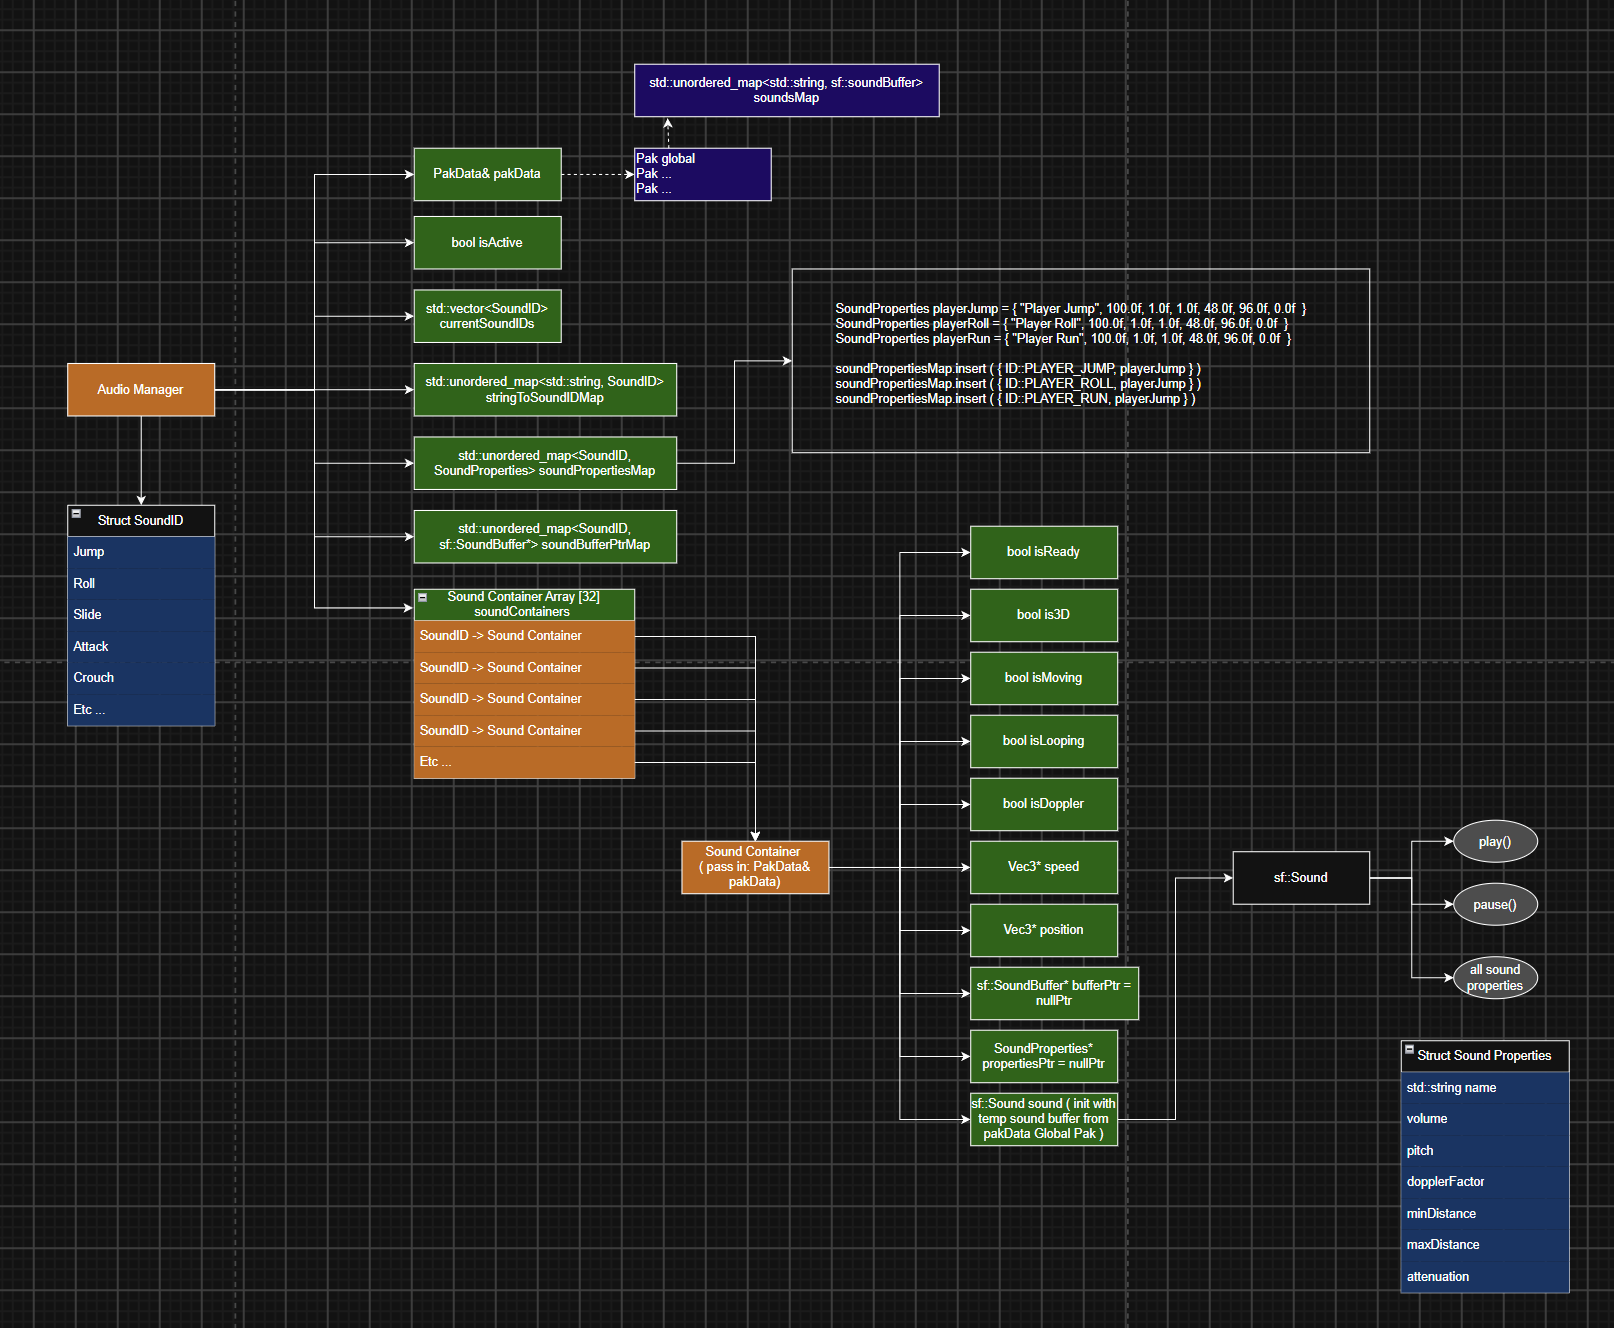This screenshot has height=1328, width=1614.
Task: Click the Struct Sound Properties header title
Action: point(1485,1056)
